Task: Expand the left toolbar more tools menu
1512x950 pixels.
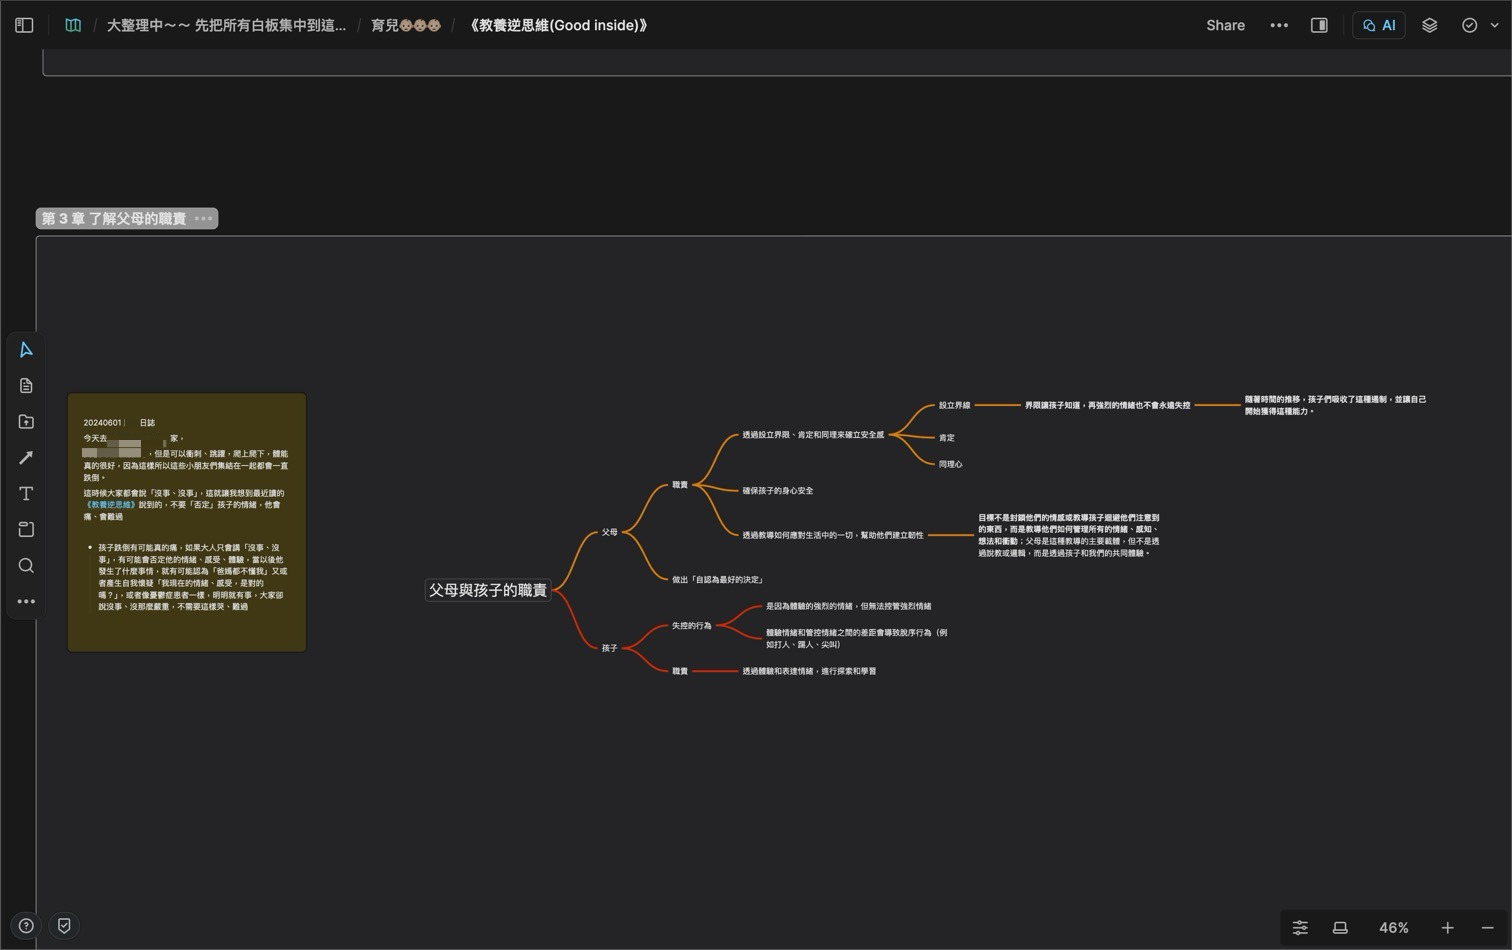Action: click(x=26, y=602)
